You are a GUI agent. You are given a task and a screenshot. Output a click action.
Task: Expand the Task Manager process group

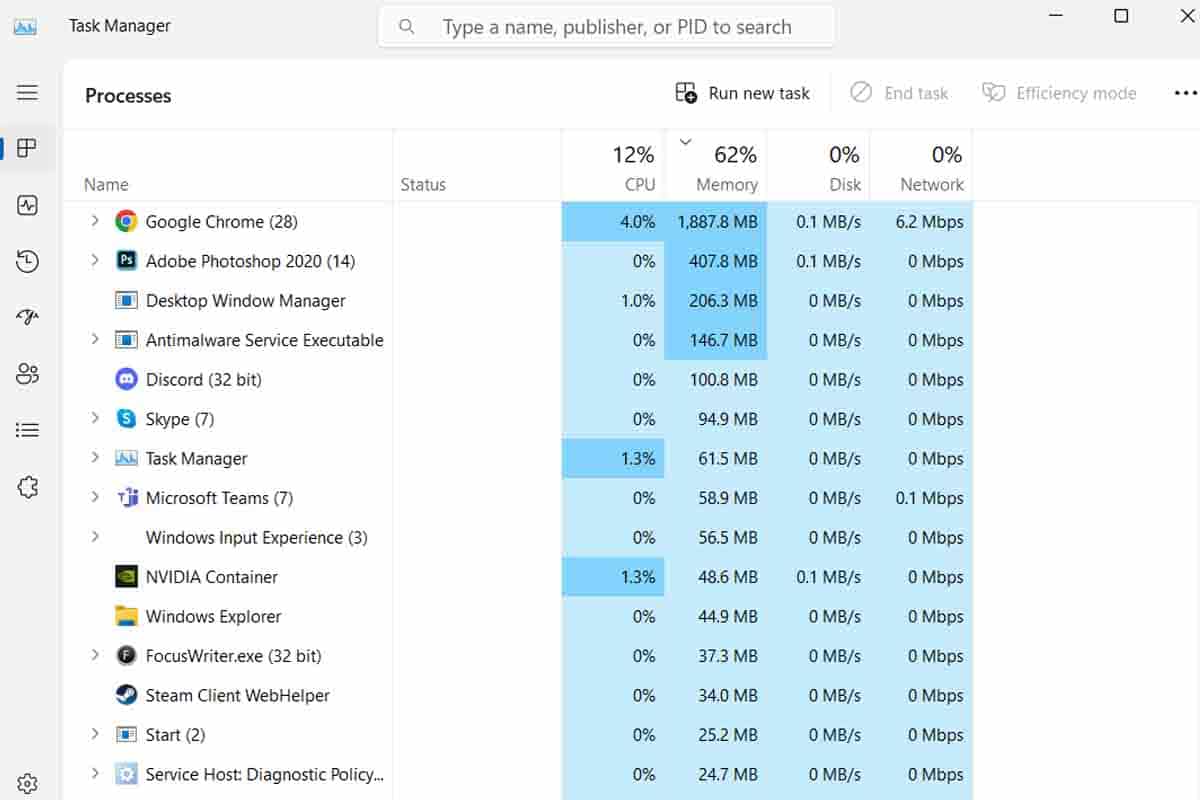click(x=95, y=457)
